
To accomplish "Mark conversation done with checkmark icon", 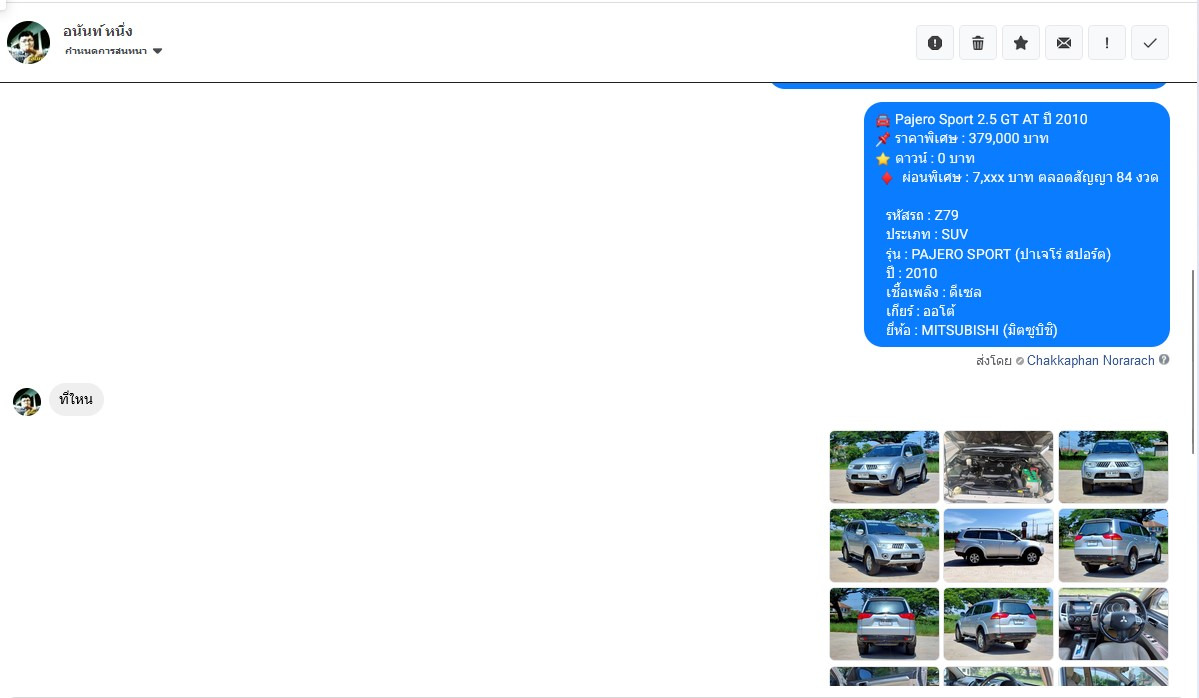I will tap(1150, 43).
